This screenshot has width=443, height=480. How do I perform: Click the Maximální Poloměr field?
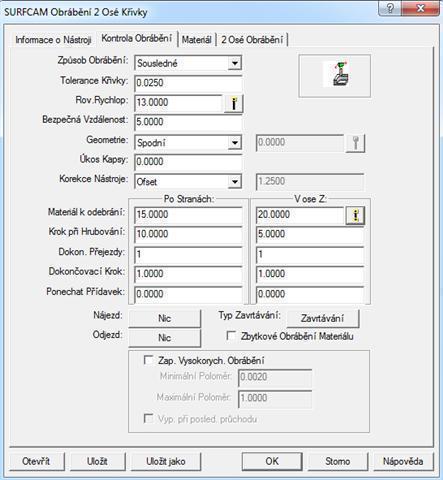pyautogui.click(x=275, y=398)
